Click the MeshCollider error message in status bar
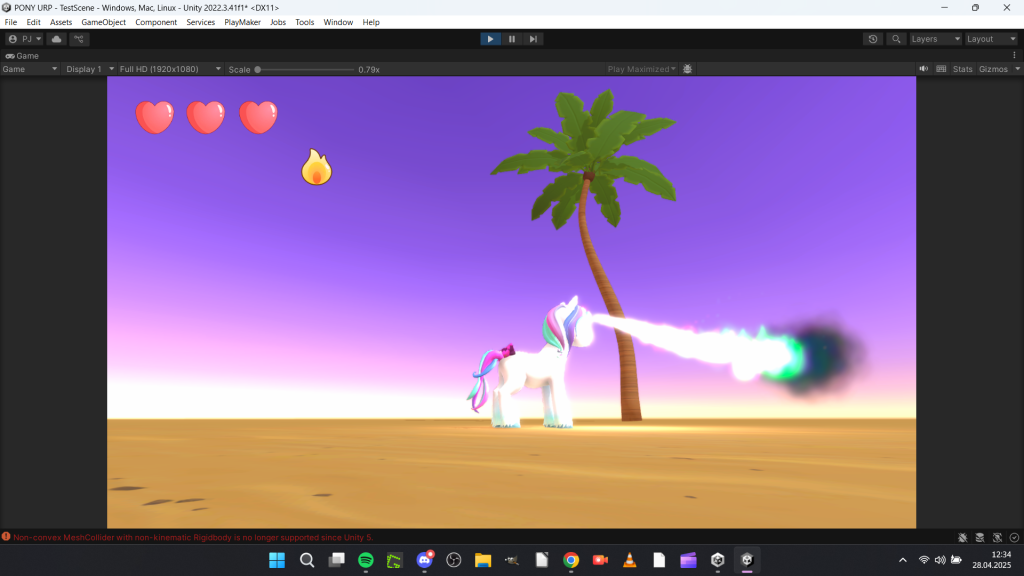 point(192,537)
